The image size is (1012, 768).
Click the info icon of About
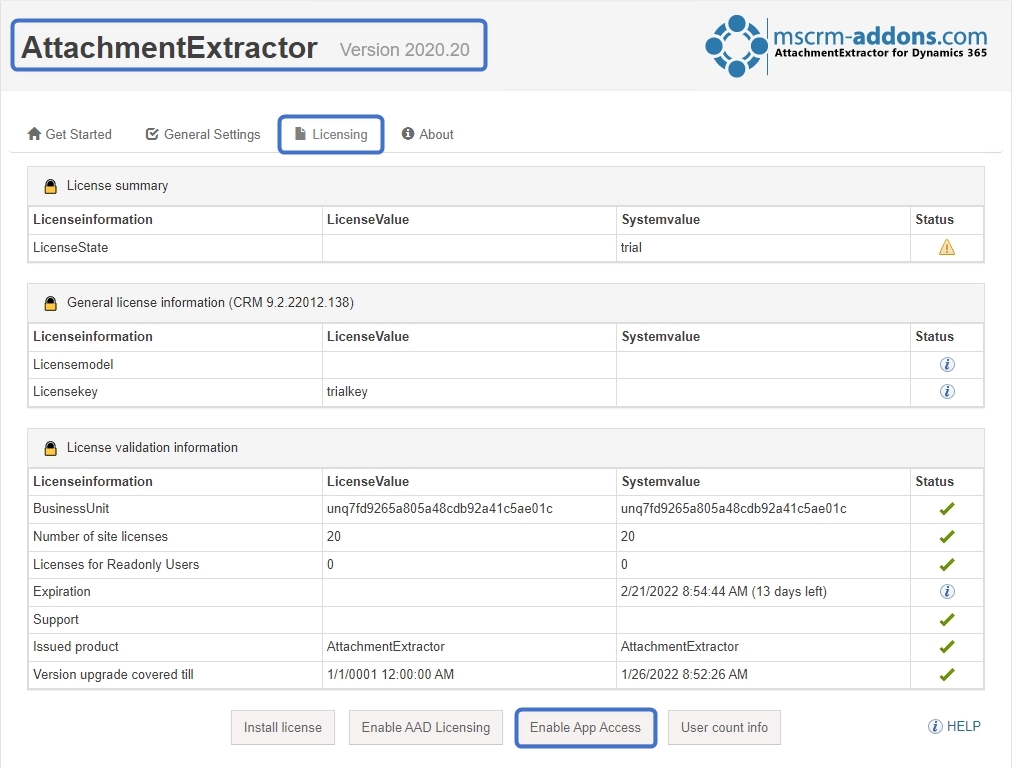pyautogui.click(x=408, y=134)
